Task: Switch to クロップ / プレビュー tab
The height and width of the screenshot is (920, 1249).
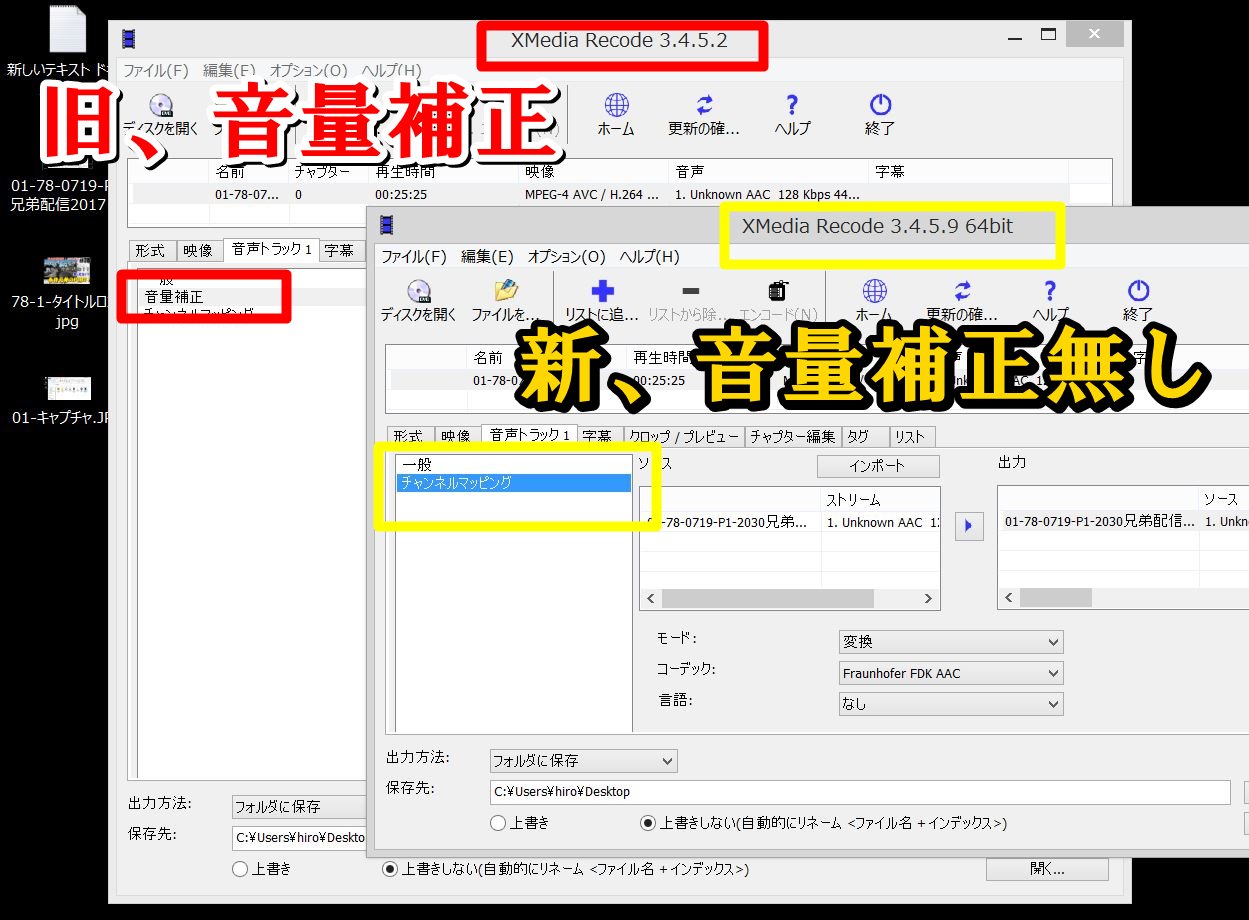Action: 685,437
